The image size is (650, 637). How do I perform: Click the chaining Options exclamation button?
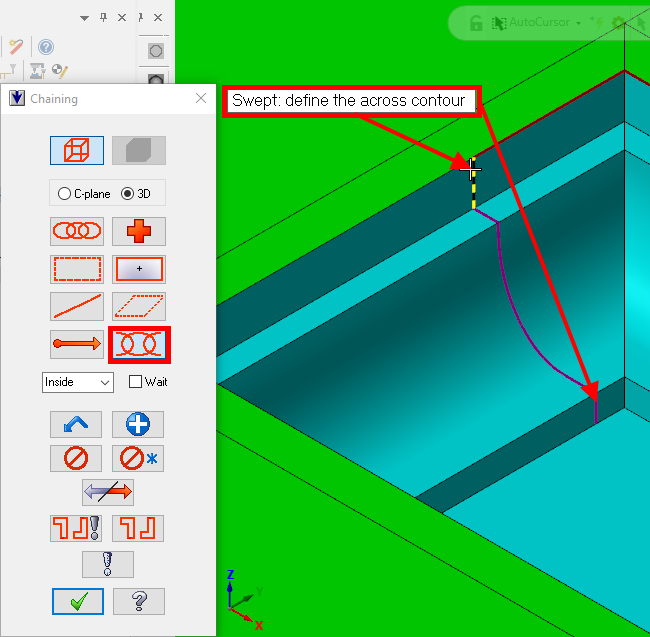pyautogui.click(x=108, y=564)
